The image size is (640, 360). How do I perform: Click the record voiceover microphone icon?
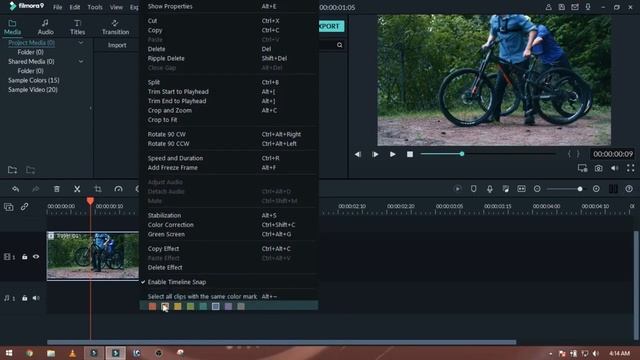(489, 189)
